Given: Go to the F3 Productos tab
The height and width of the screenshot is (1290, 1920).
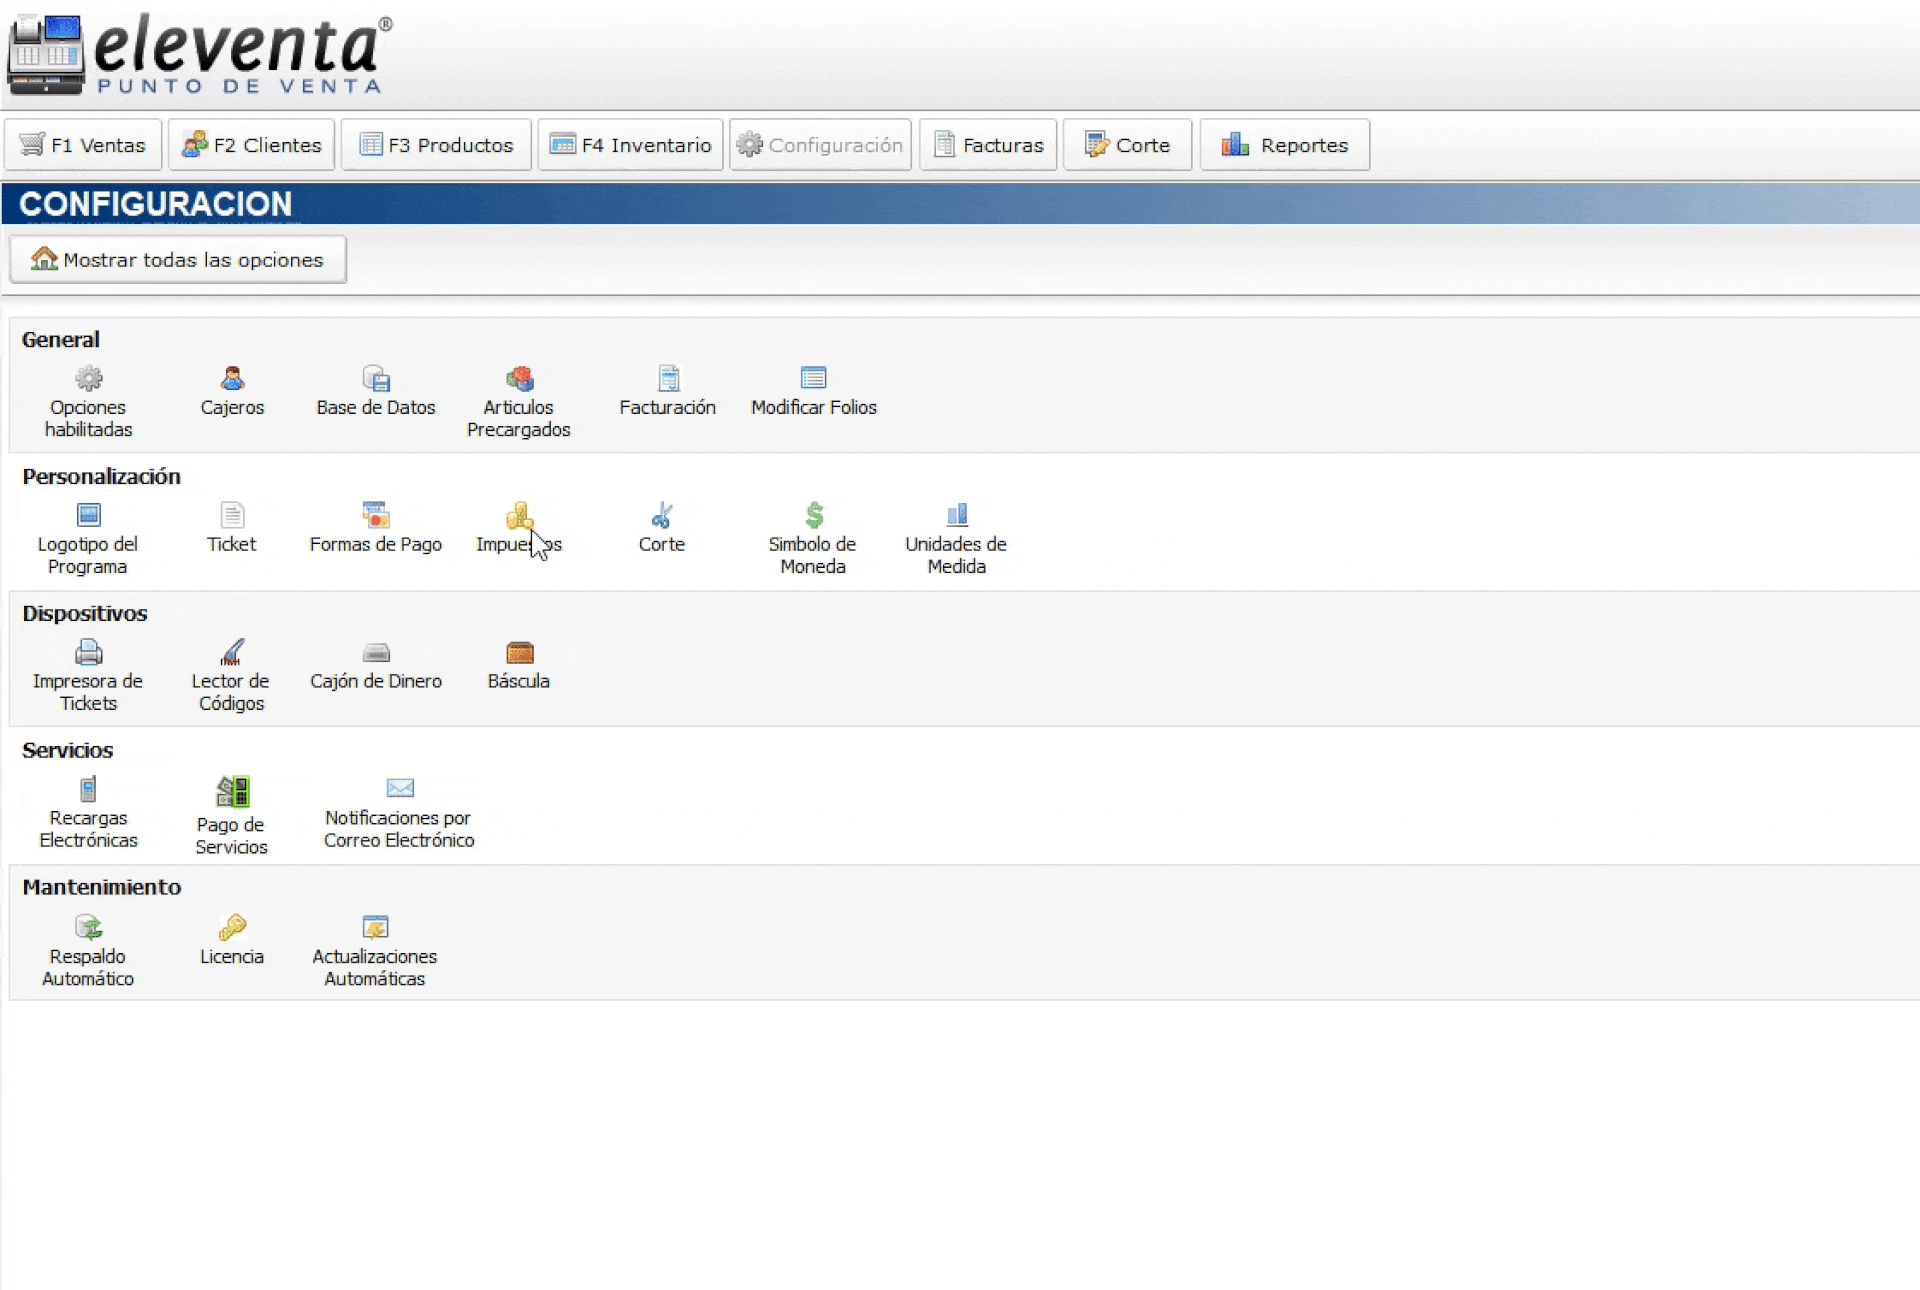Looking at the screenshot, I should coord(436,146).
